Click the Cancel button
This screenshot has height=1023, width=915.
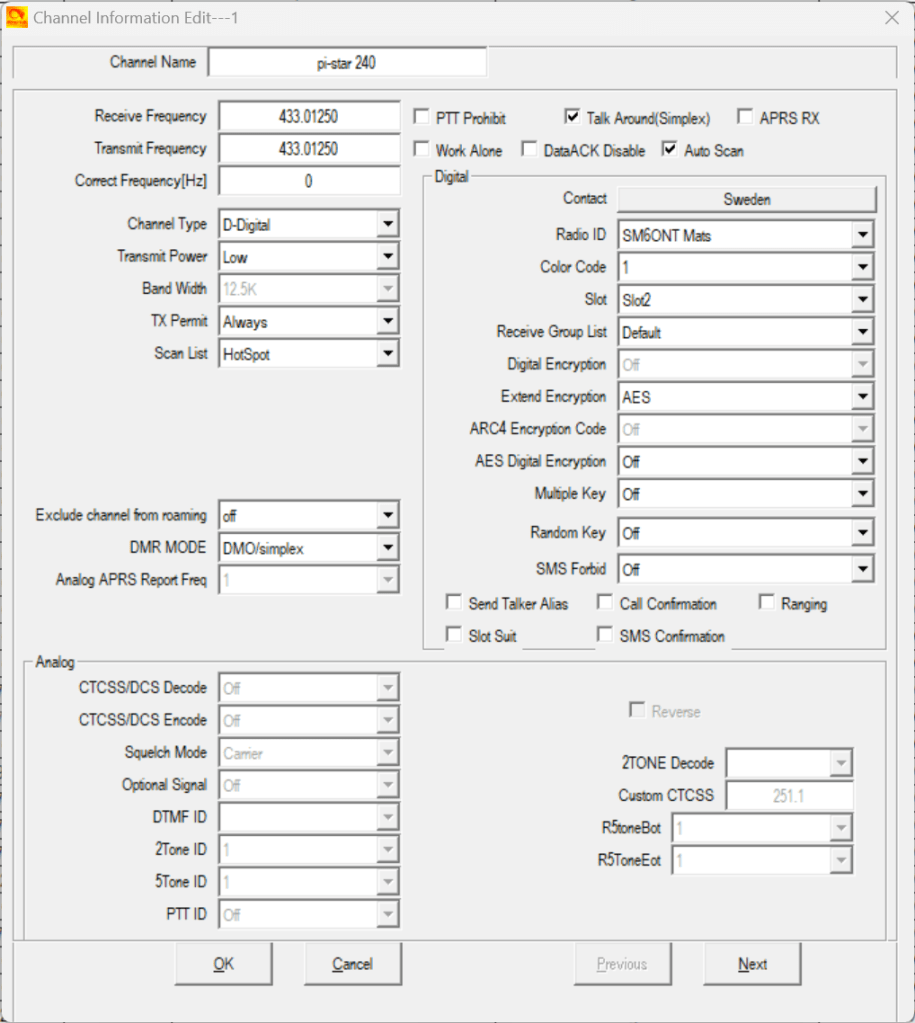(352, 964)
